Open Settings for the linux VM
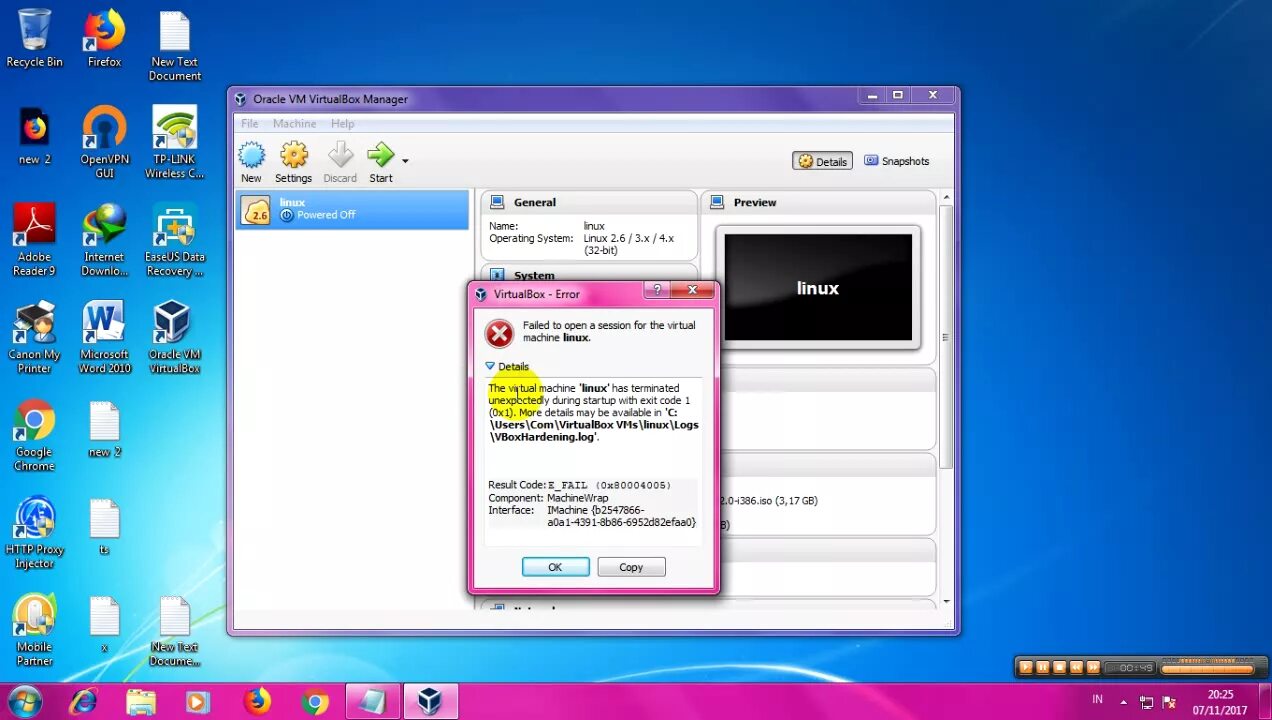 293,159
